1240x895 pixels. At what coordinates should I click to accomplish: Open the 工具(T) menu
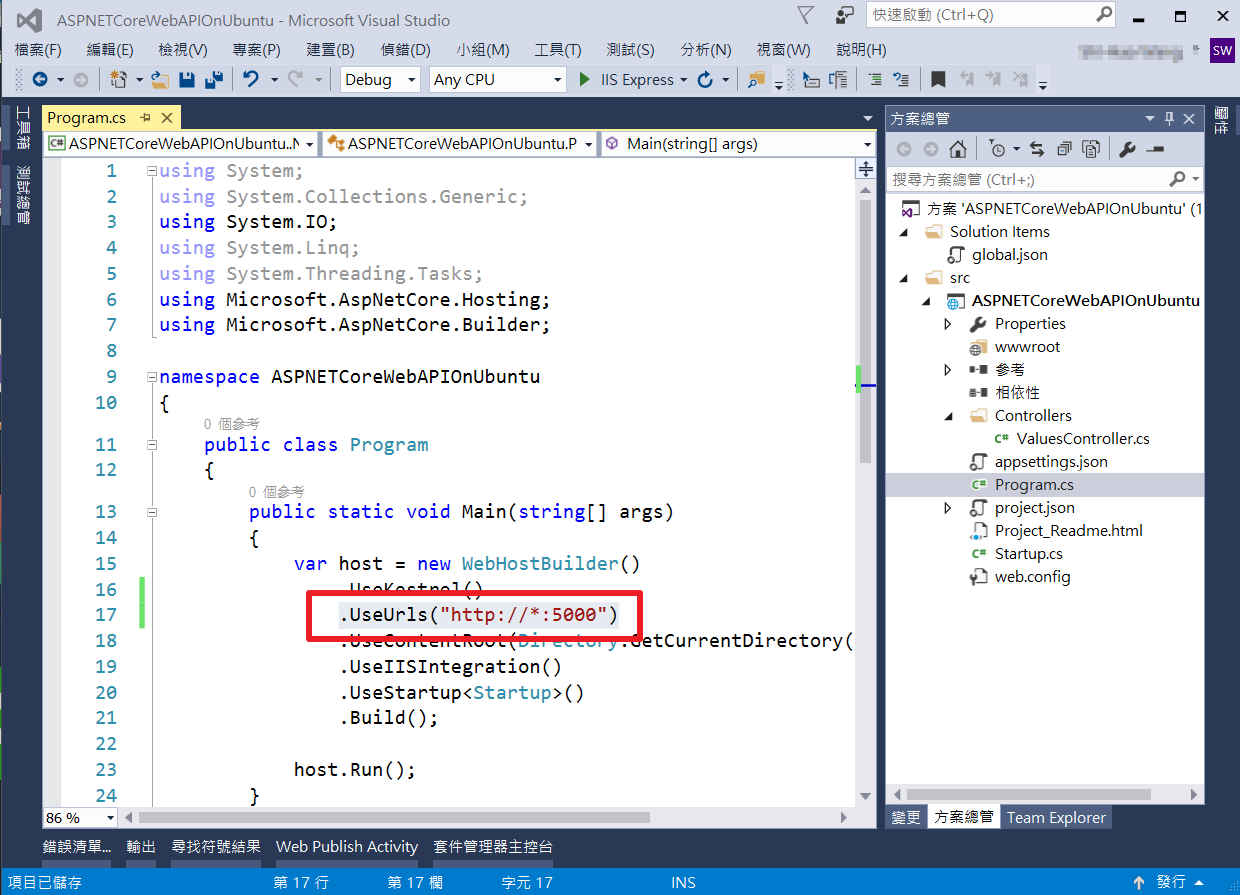(x=558, y=50)
